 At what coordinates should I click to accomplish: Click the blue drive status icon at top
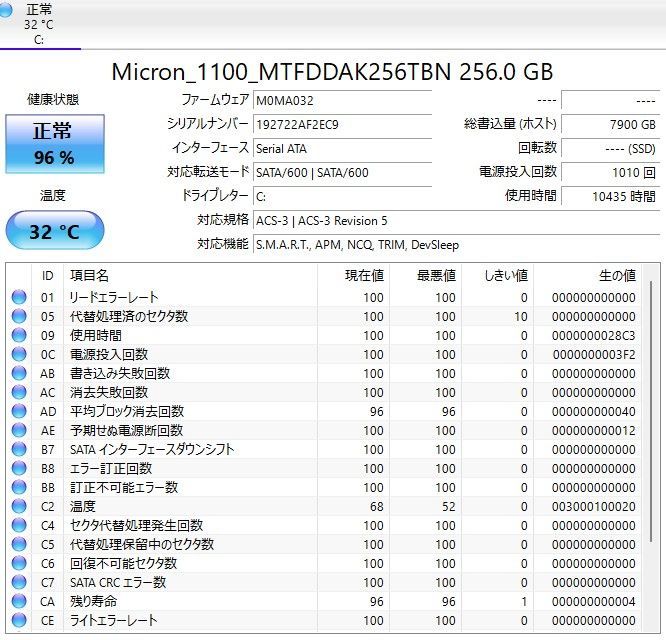[x=5, y=10]
